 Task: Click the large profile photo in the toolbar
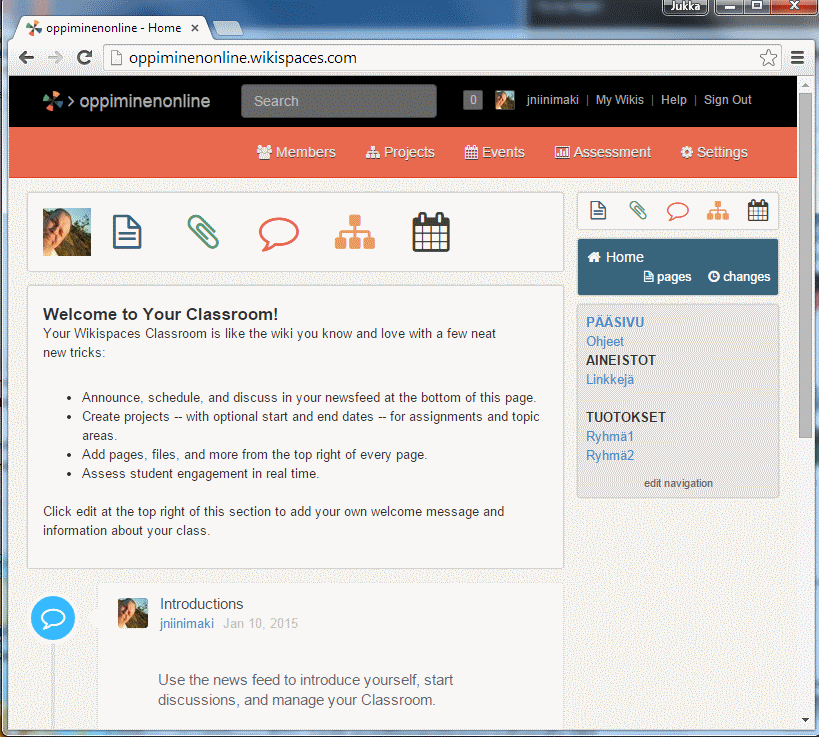pyautogui.click(x=67, y=232)
